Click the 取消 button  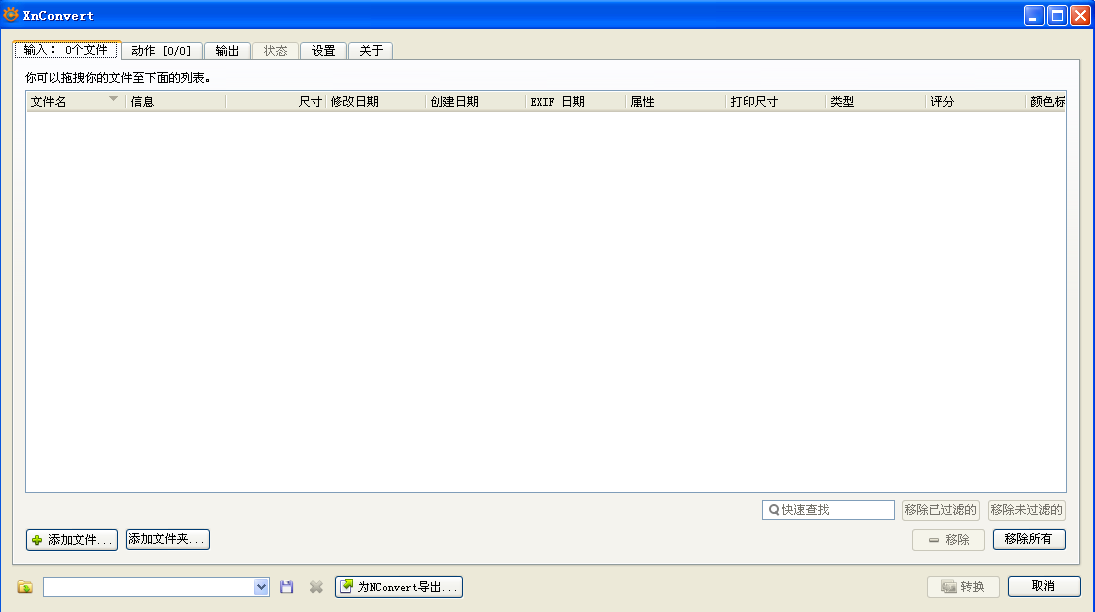1044,586
